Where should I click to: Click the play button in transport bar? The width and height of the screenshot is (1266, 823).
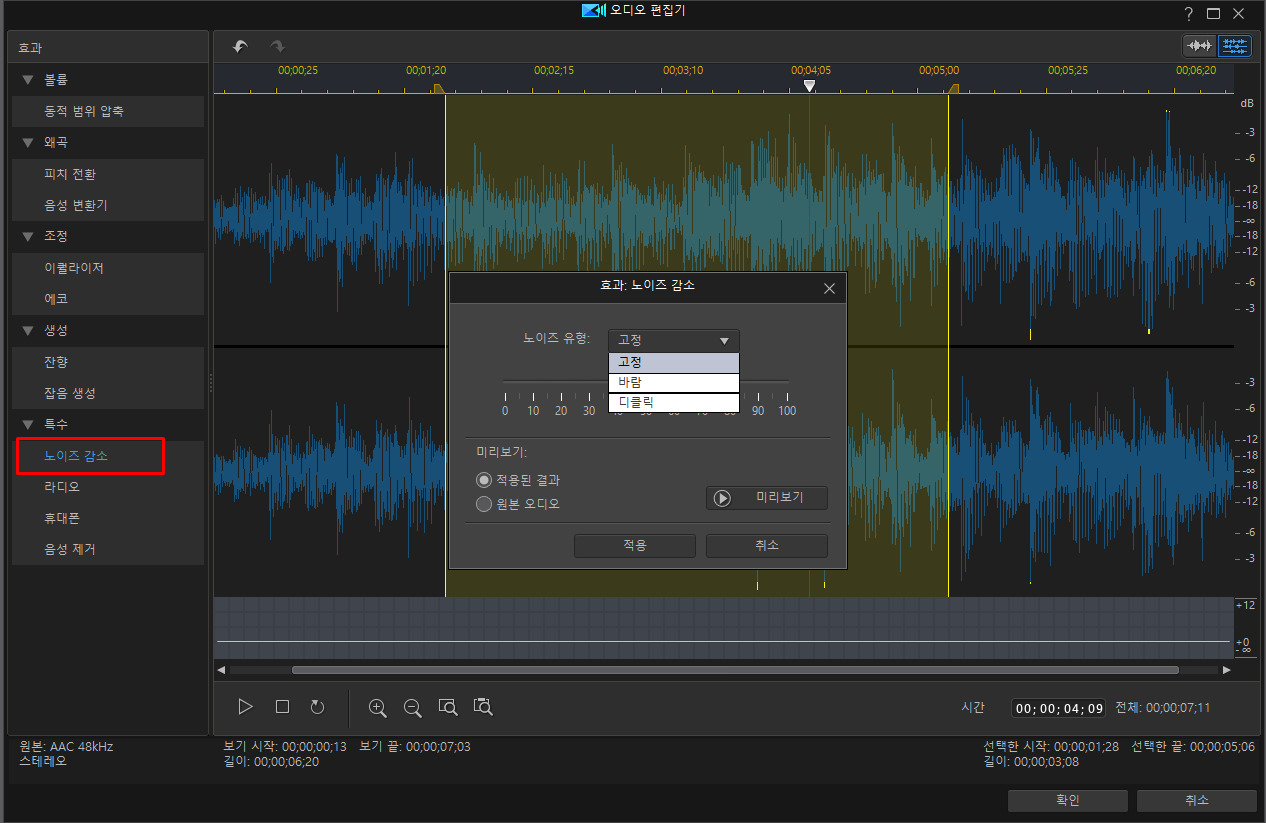(x=246, y=707)
